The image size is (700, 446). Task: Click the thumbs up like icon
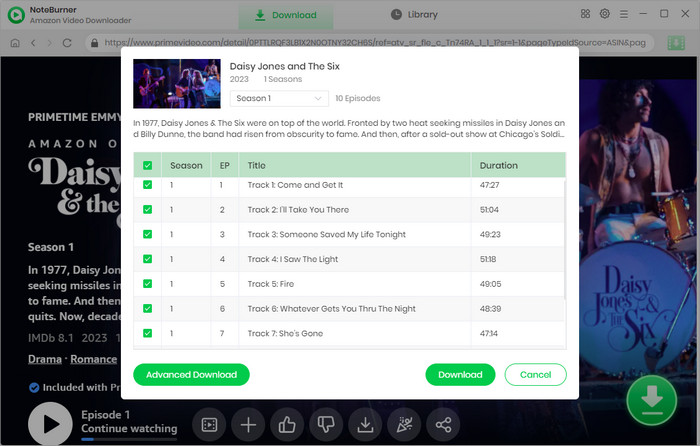click(x=287, y=425)
